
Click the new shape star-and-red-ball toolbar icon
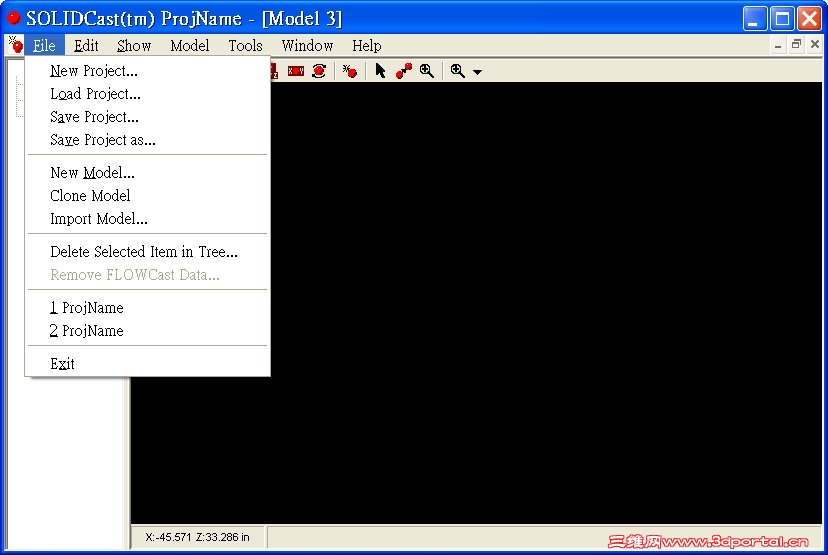pos(350,71)
